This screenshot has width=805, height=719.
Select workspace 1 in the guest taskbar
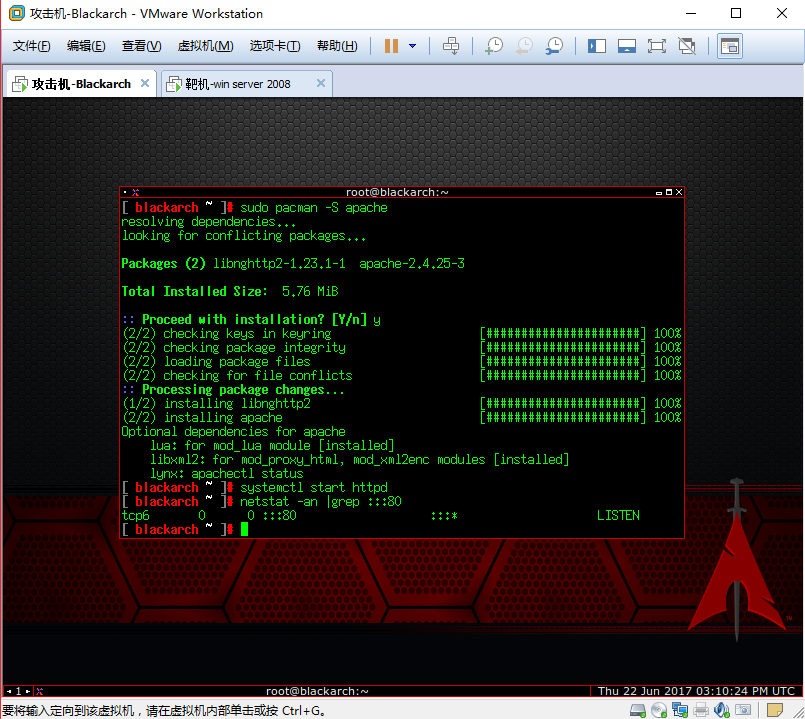[x=18, y=691]
